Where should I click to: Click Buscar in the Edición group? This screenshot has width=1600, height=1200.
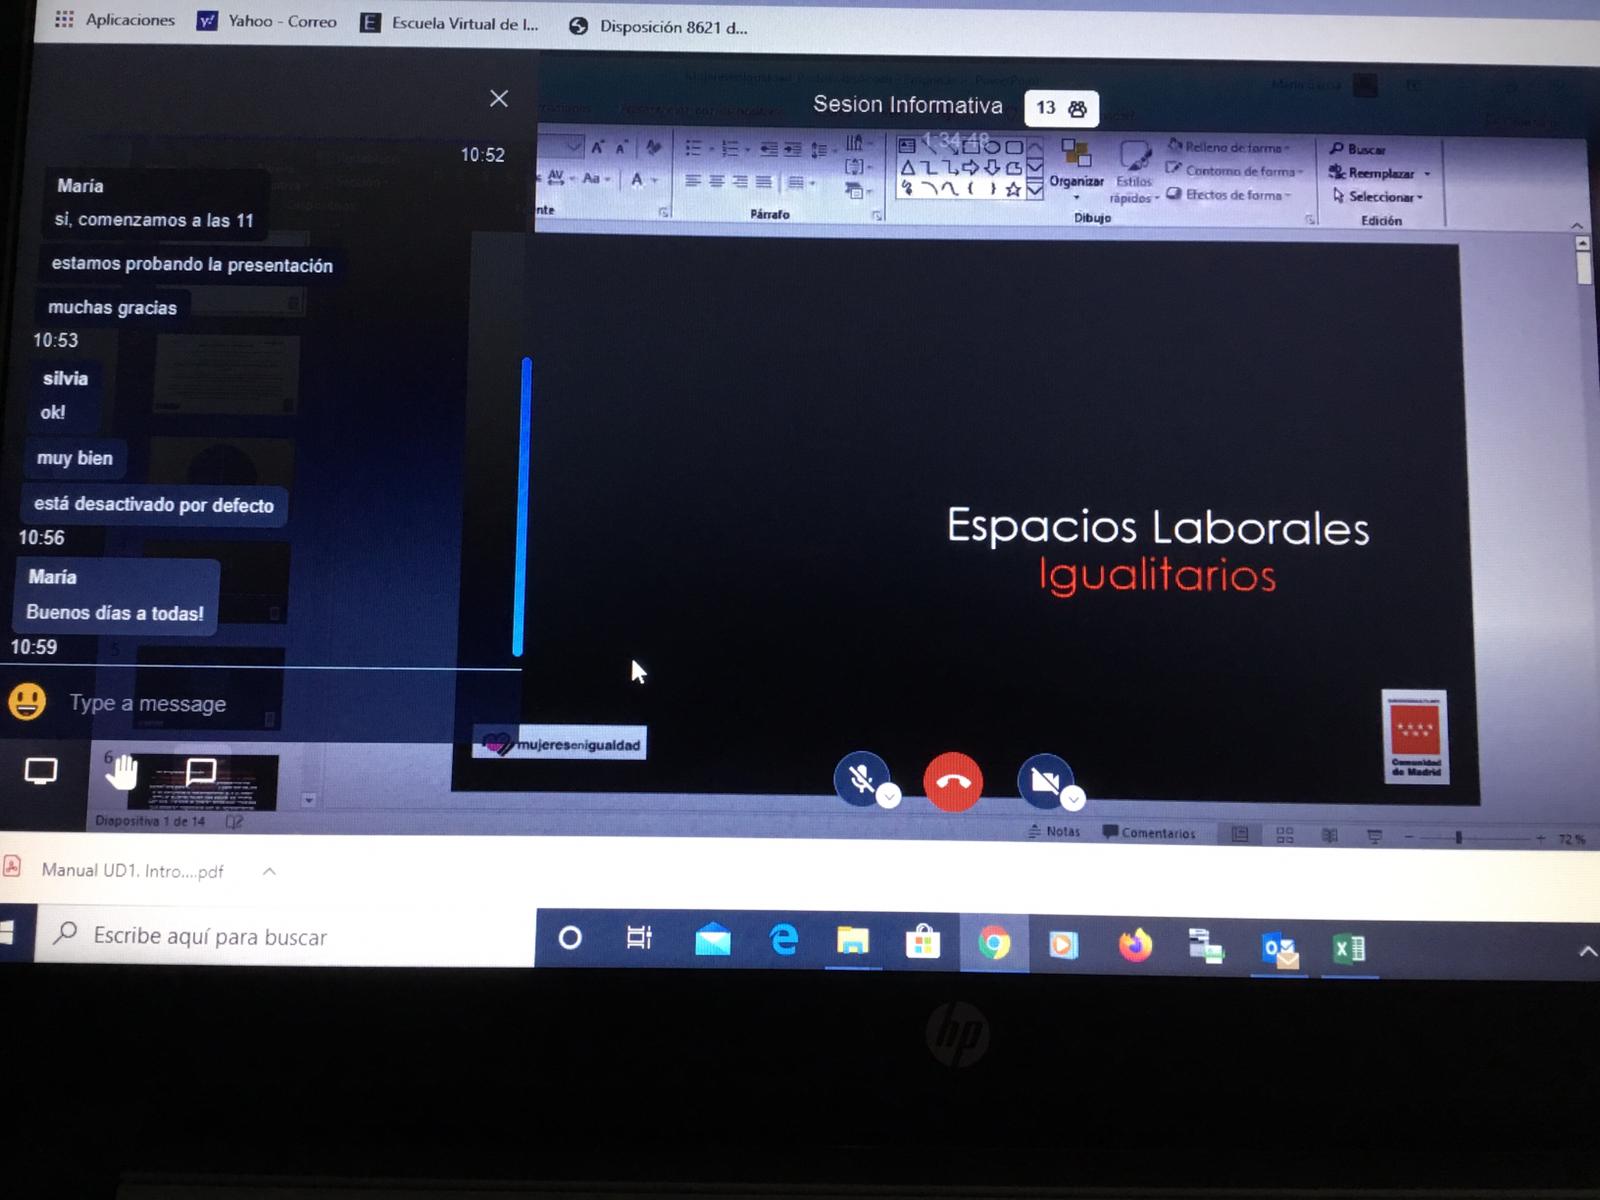point(1357,149)
